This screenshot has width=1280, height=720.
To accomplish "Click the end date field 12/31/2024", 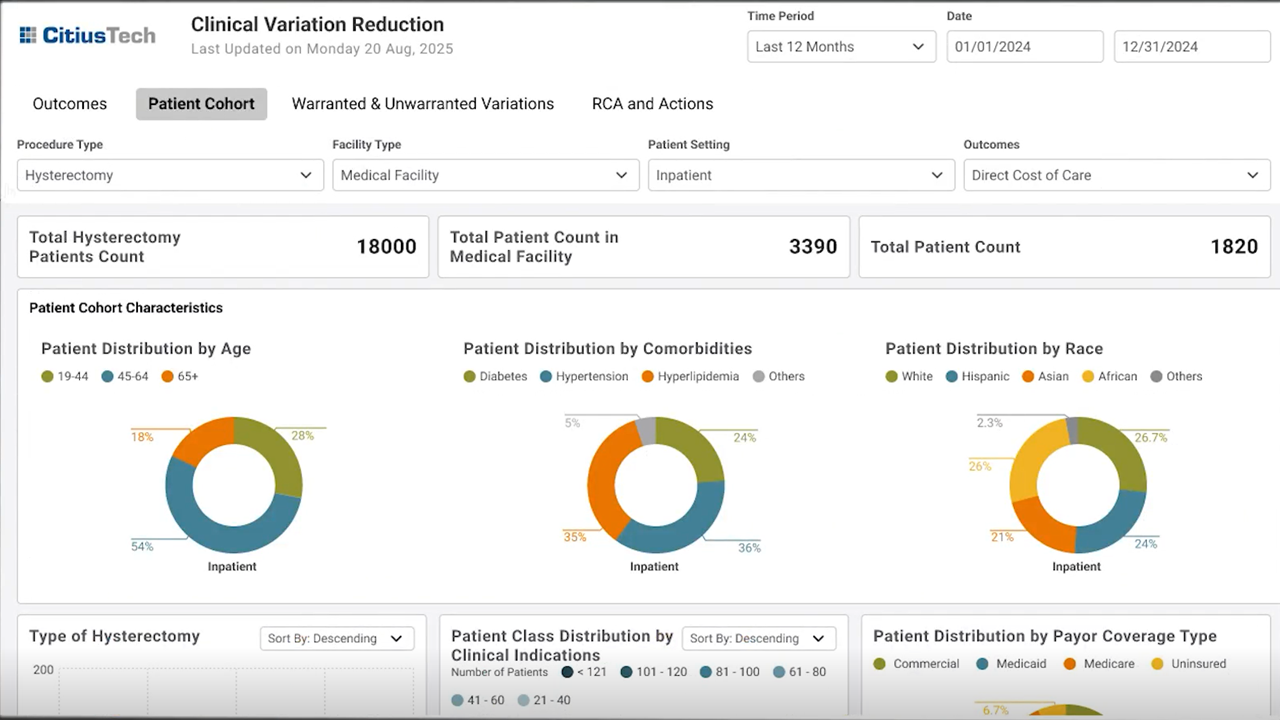I will (x=1192, y=47).
